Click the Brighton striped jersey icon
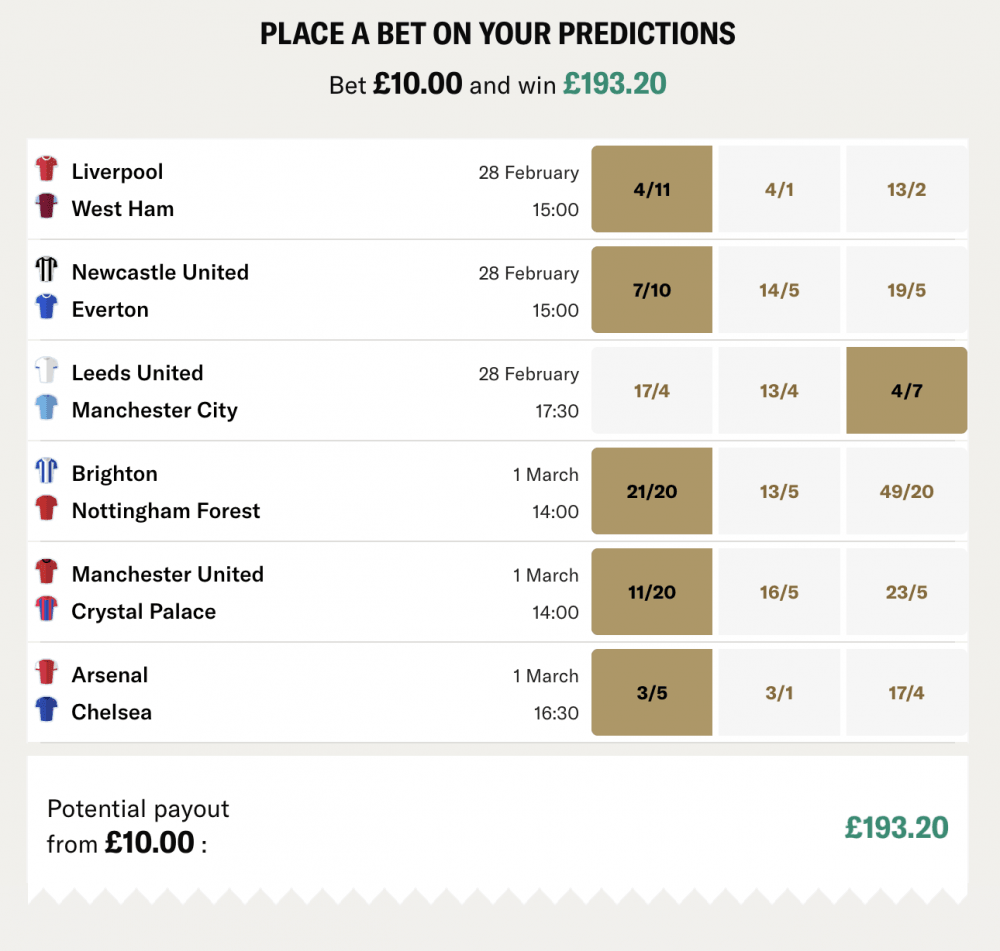 point(47,472)
